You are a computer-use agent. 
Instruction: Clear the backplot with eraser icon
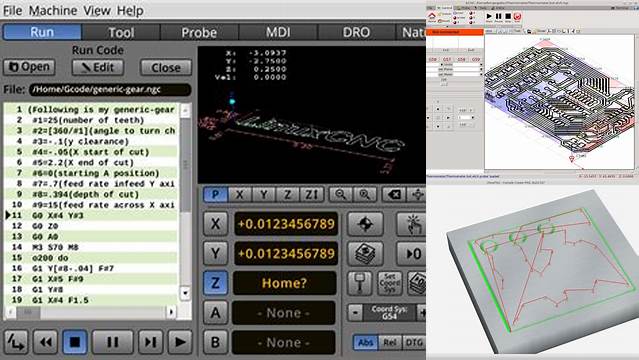(394, 194)
